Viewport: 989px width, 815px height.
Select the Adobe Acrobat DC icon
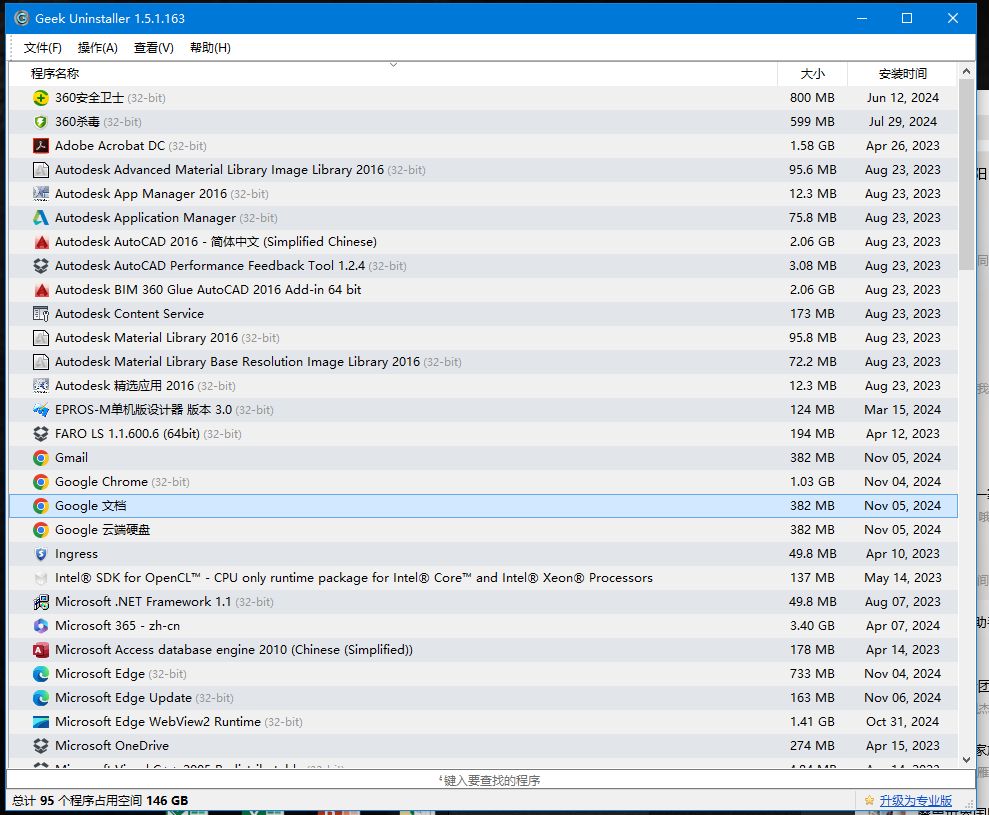(x=40, y=146)
